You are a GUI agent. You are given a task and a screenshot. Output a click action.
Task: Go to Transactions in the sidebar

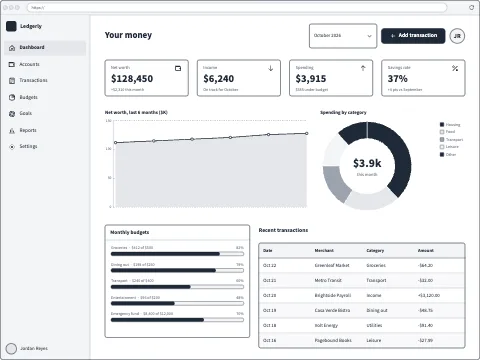click(45, 80)
